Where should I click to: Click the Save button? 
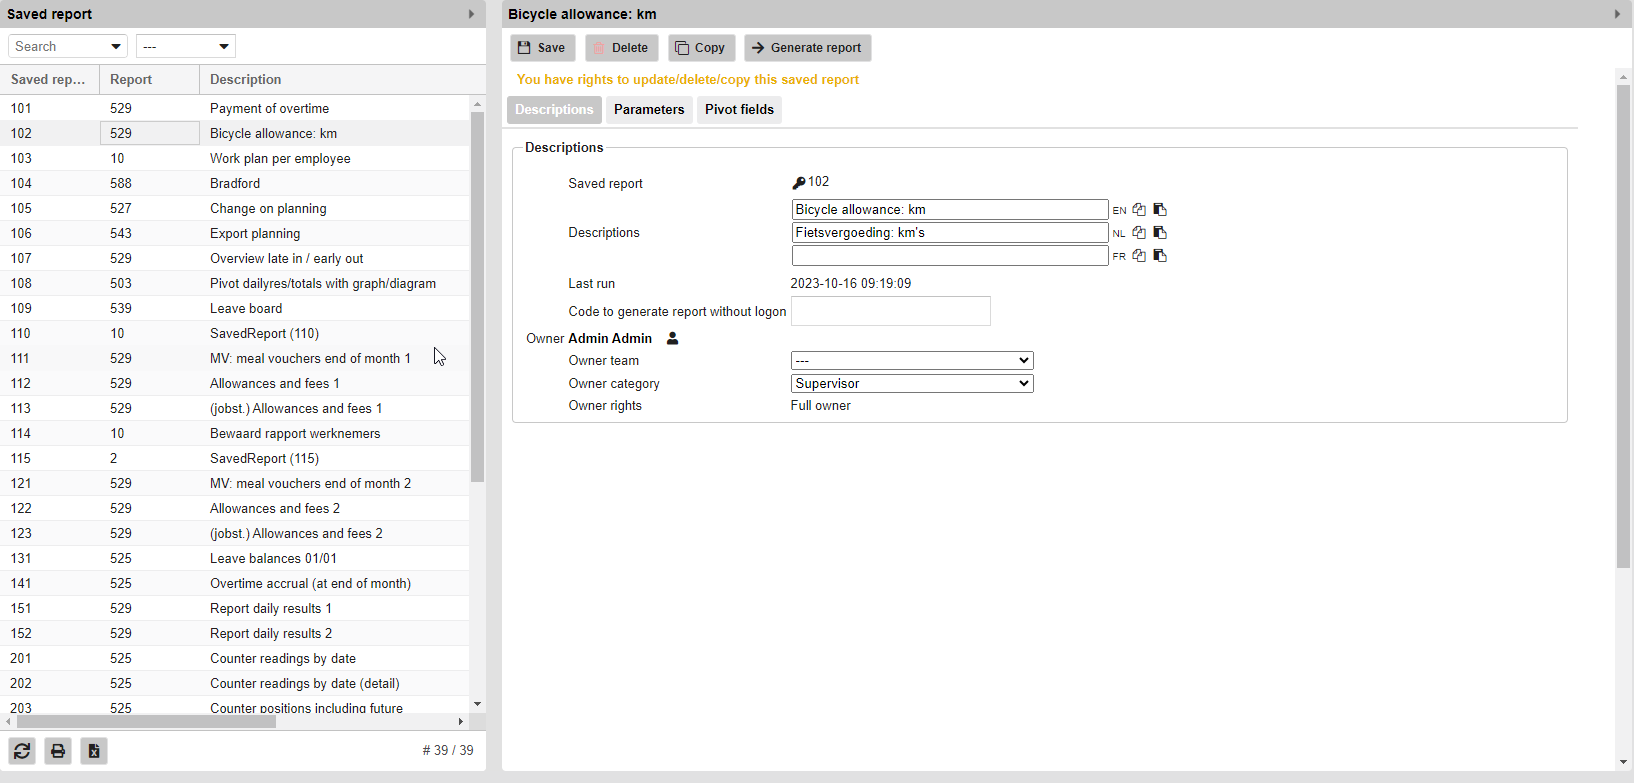(x=542, y=48)
